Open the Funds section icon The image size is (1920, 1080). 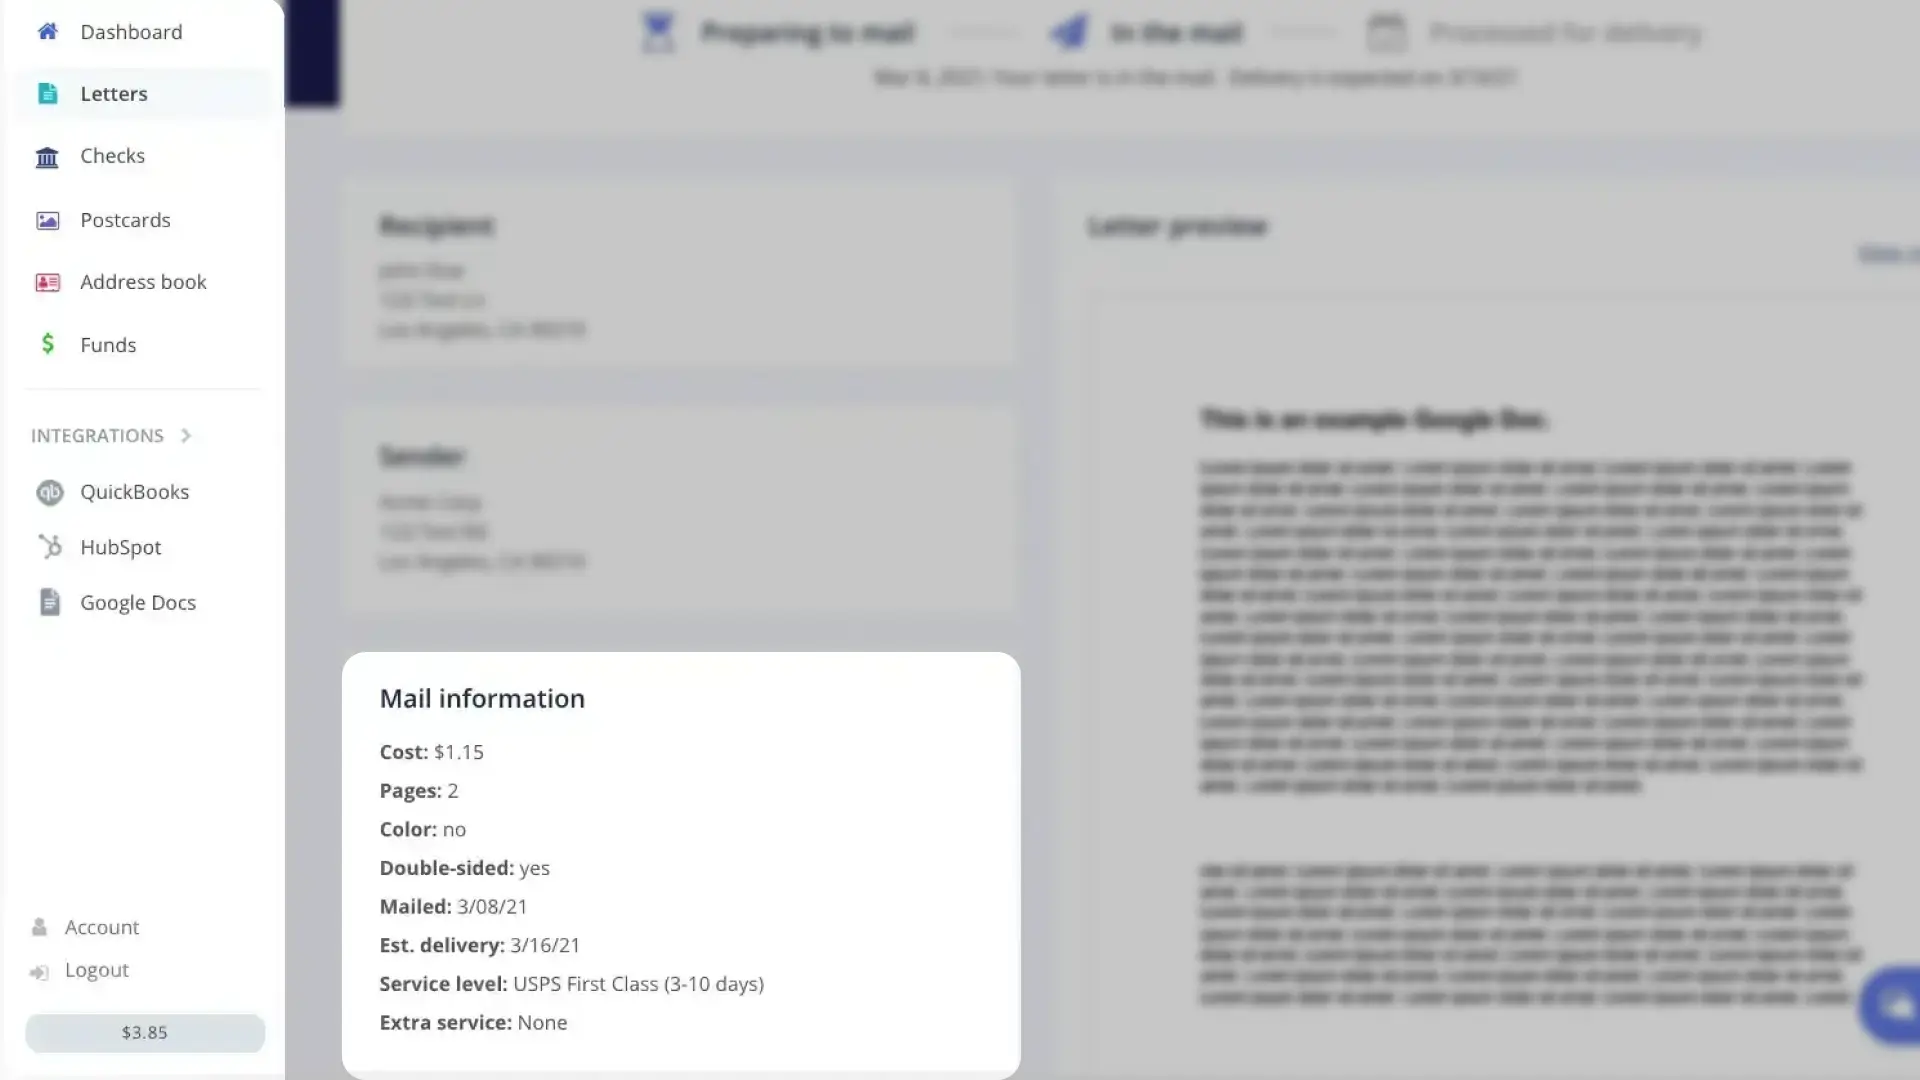(47, 344)
